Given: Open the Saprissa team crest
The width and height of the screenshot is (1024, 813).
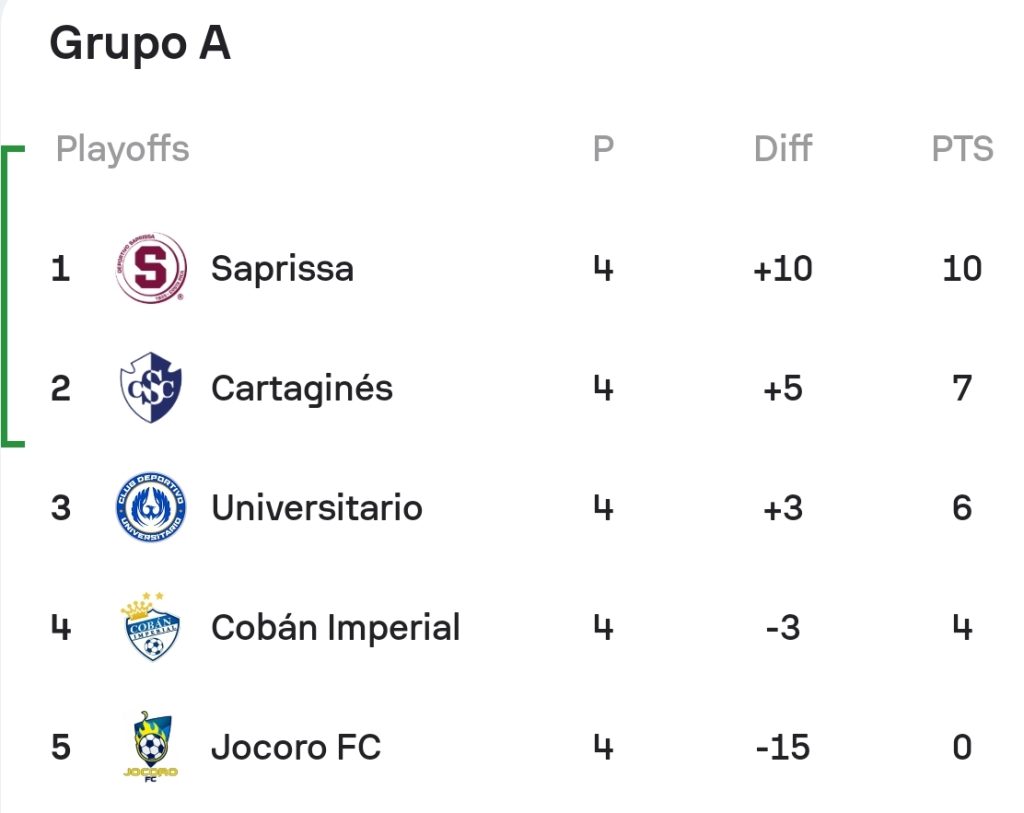Looking at the screenshot, I should point(151,268).
